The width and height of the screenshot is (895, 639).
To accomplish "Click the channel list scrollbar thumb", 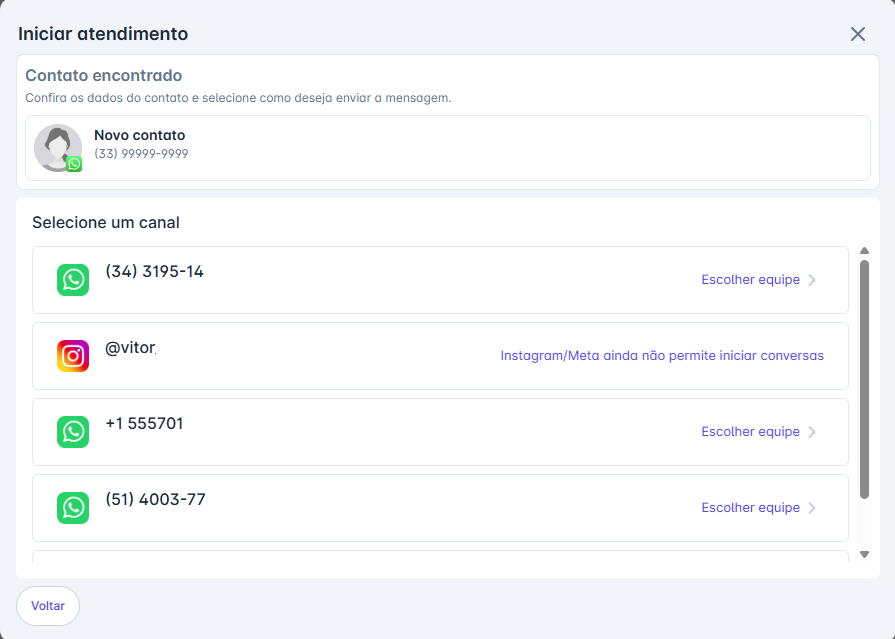I will click(864, 380).
